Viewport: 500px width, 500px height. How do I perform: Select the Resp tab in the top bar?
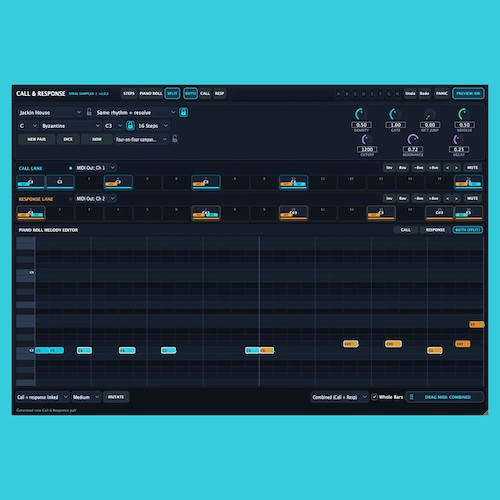(219, 93)
